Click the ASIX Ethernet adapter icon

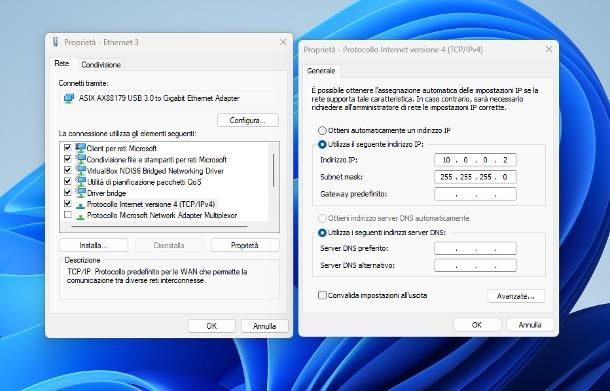(69, 98)
